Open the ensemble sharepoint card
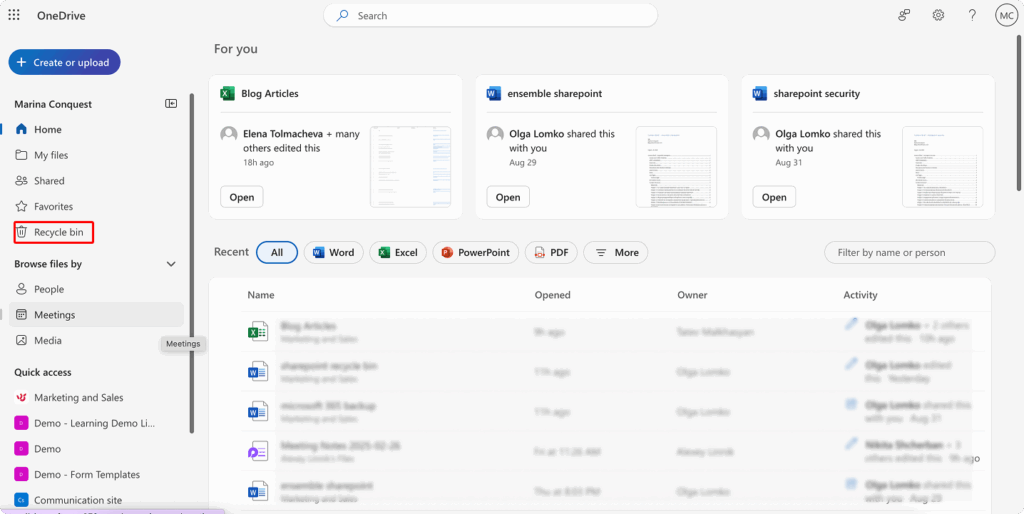 (x=507, y=197)
